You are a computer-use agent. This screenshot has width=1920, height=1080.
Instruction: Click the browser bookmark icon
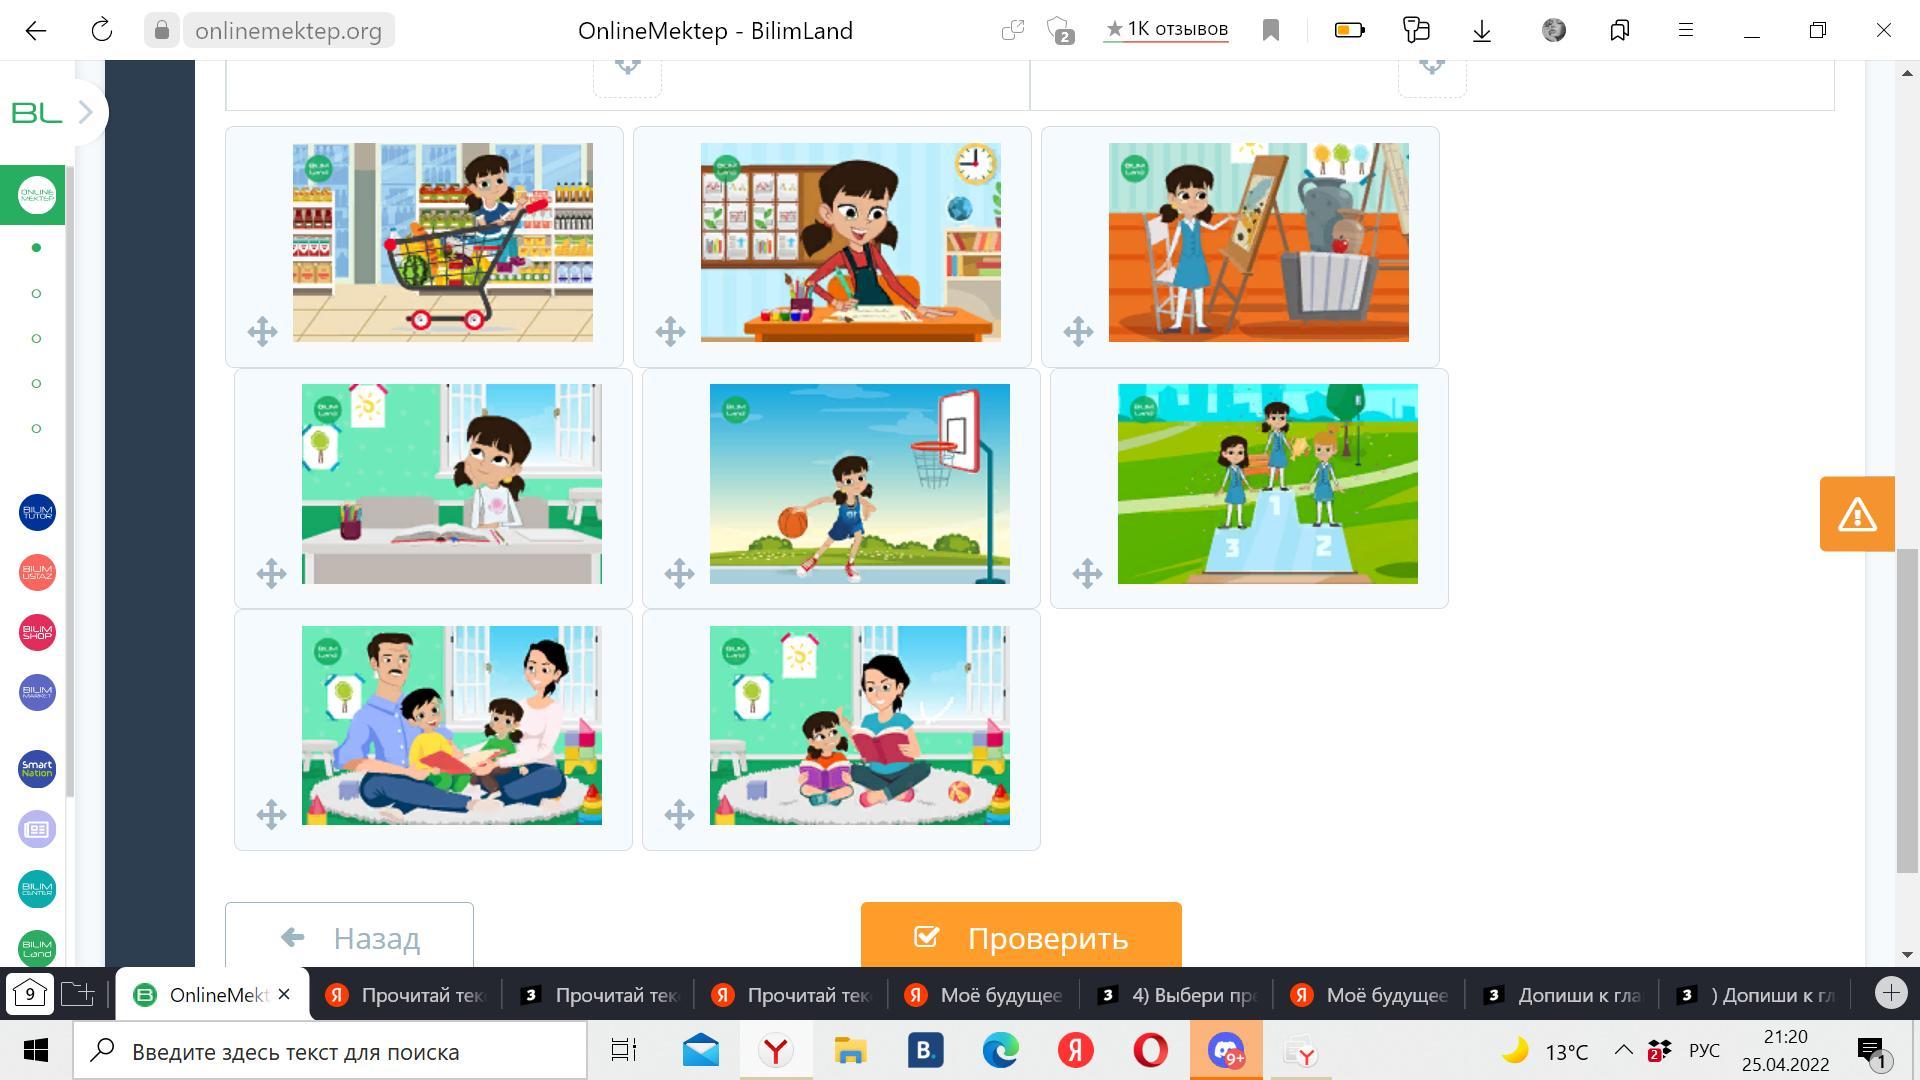click(1271, 30)
